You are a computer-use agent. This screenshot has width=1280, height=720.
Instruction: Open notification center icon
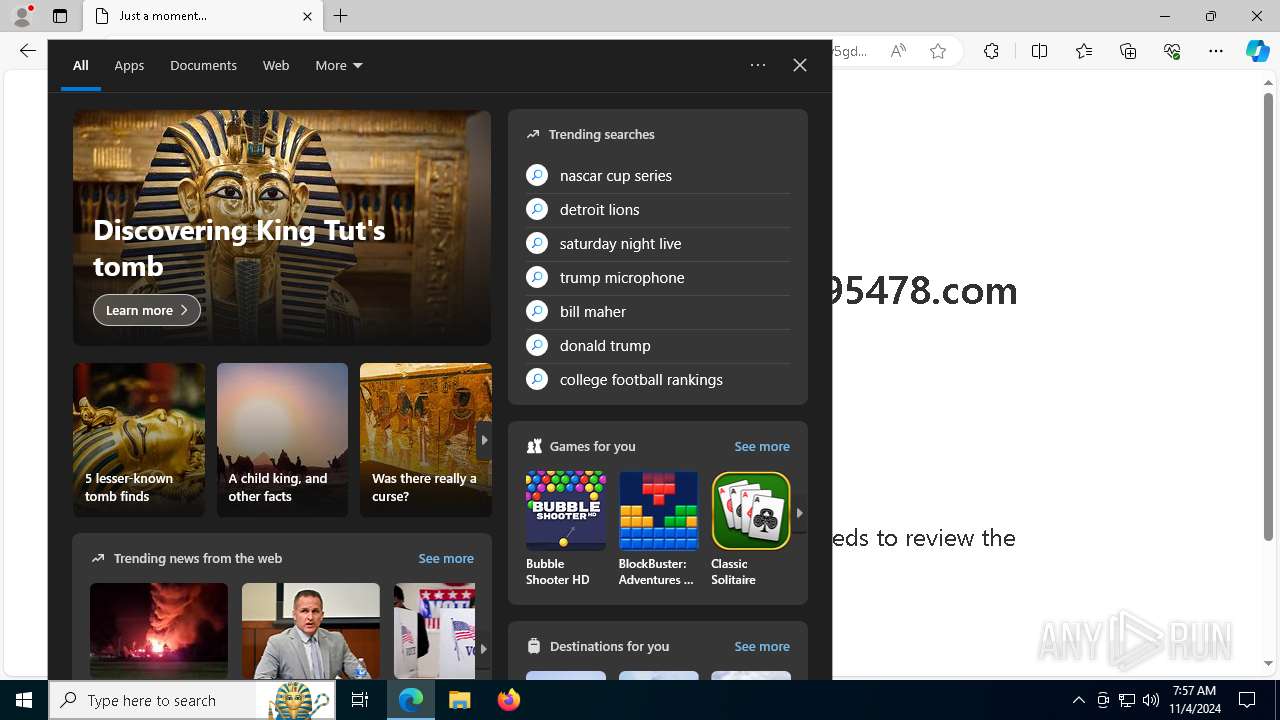point(1247,700)
